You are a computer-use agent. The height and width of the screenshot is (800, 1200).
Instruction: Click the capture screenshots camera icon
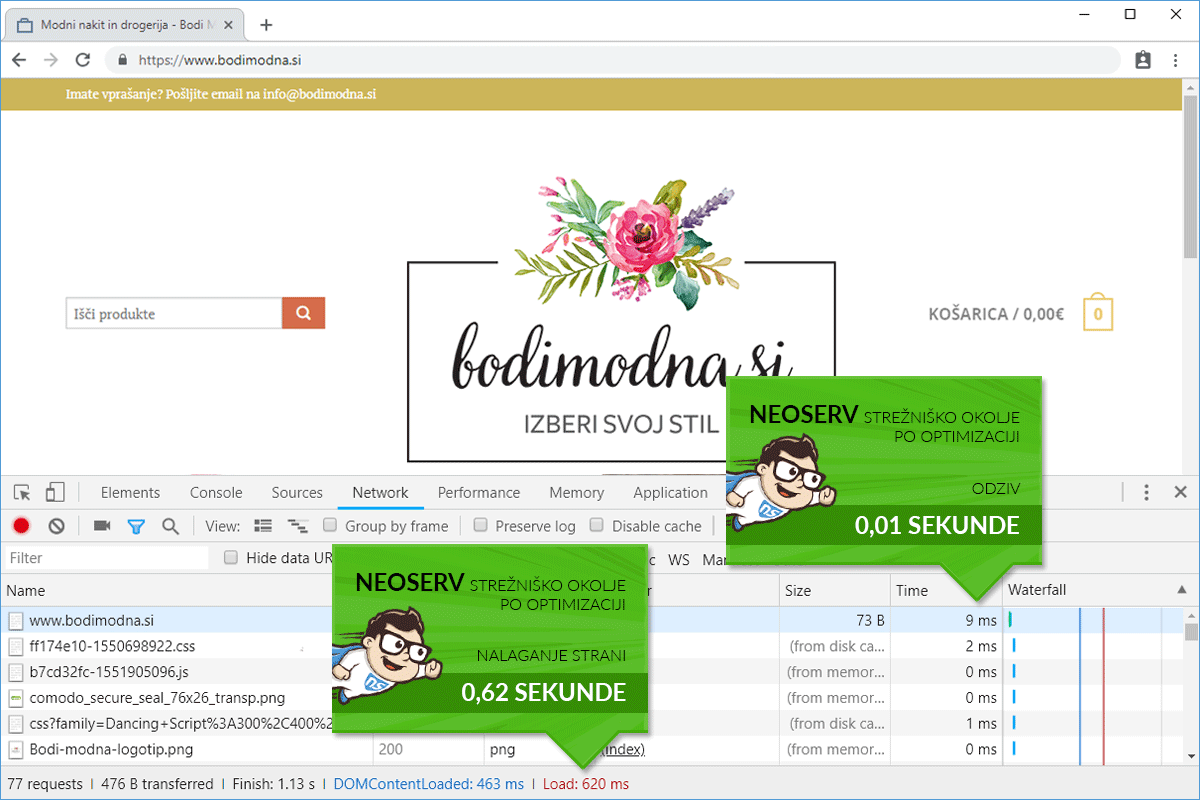[x=102, y=526]
